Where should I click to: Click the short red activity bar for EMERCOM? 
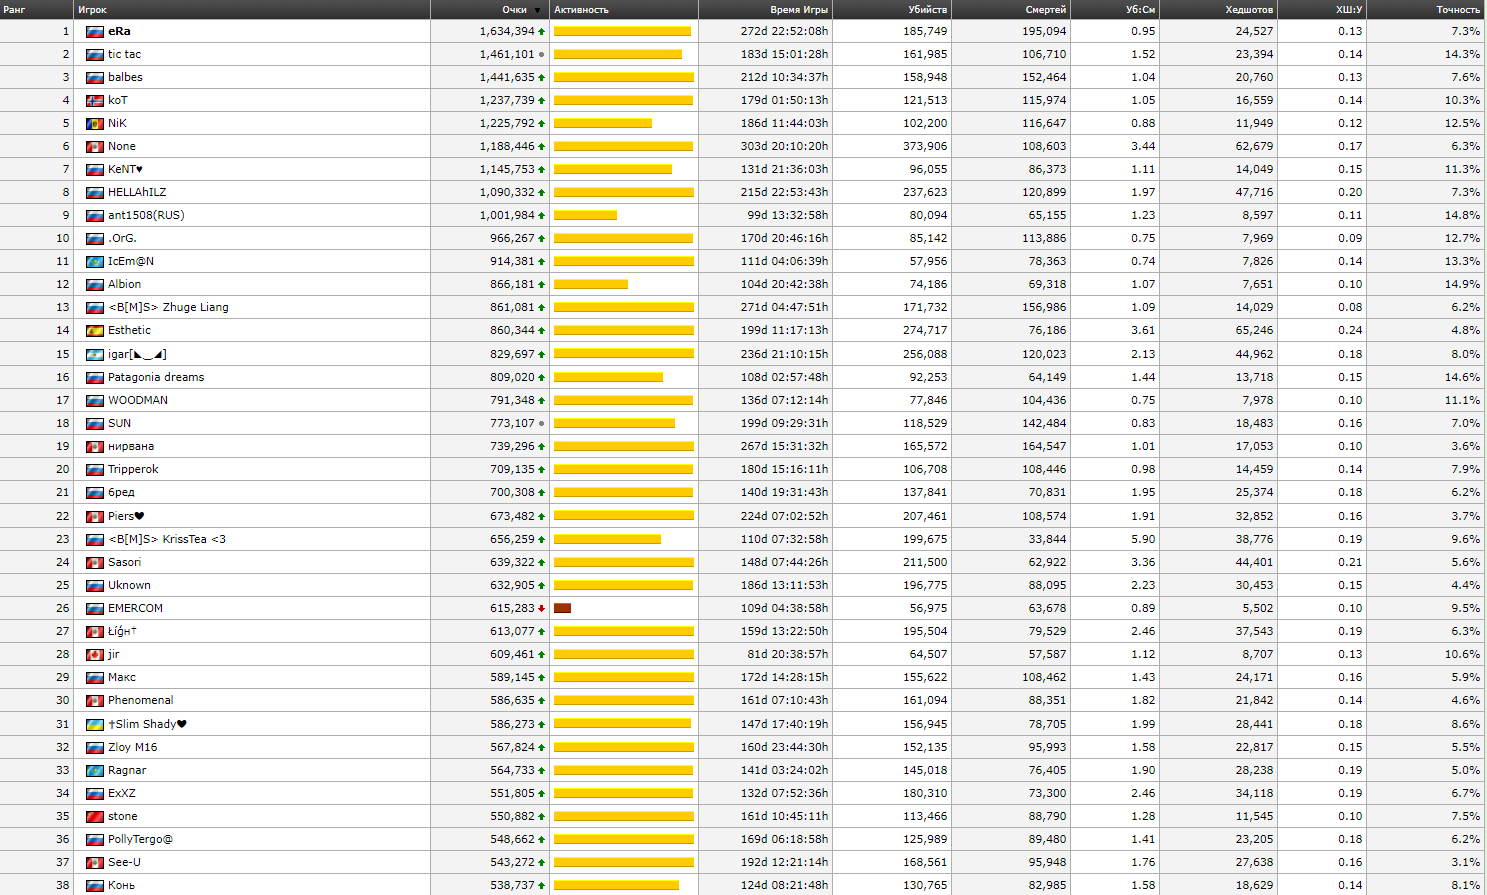coord(562,608)
